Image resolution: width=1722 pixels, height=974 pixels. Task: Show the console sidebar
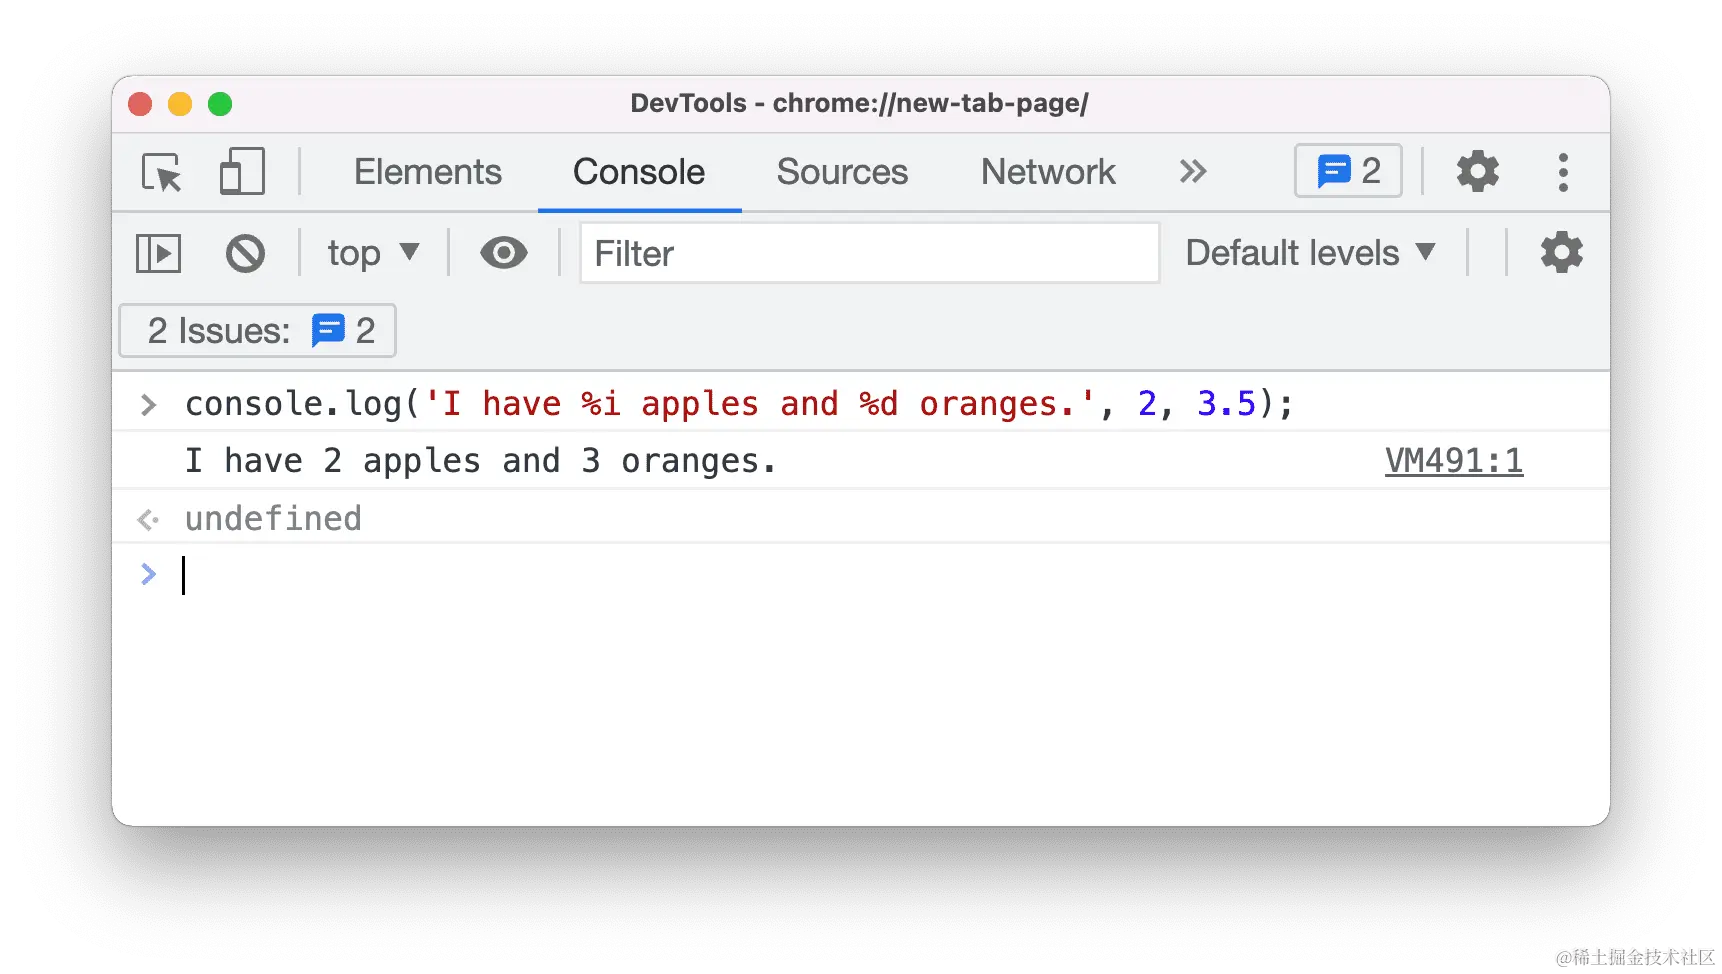coord(158,253)
